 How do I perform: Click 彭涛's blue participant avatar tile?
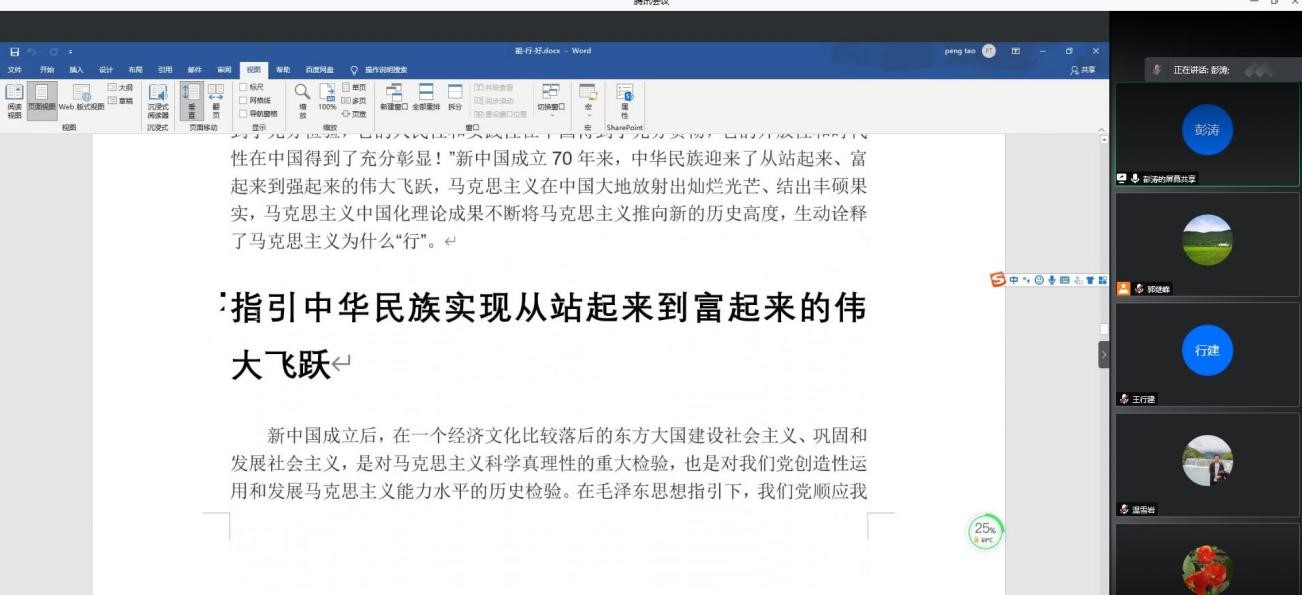1207,131
